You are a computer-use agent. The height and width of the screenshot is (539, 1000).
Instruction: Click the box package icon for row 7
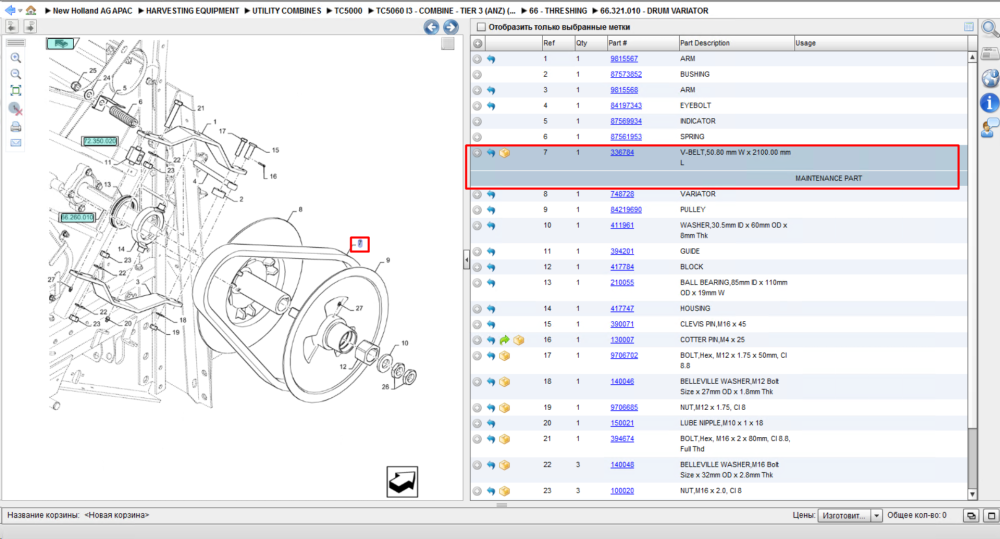pyautogui.click(x=504, y=153)
